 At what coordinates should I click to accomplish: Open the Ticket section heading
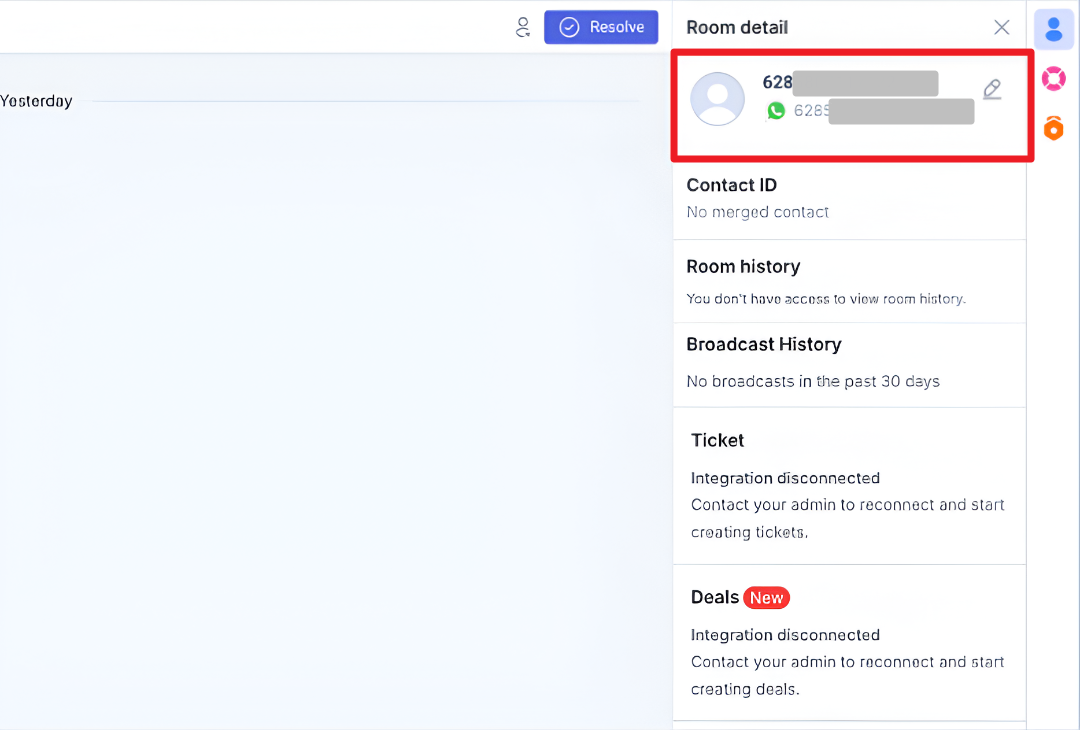click(718, 440)
